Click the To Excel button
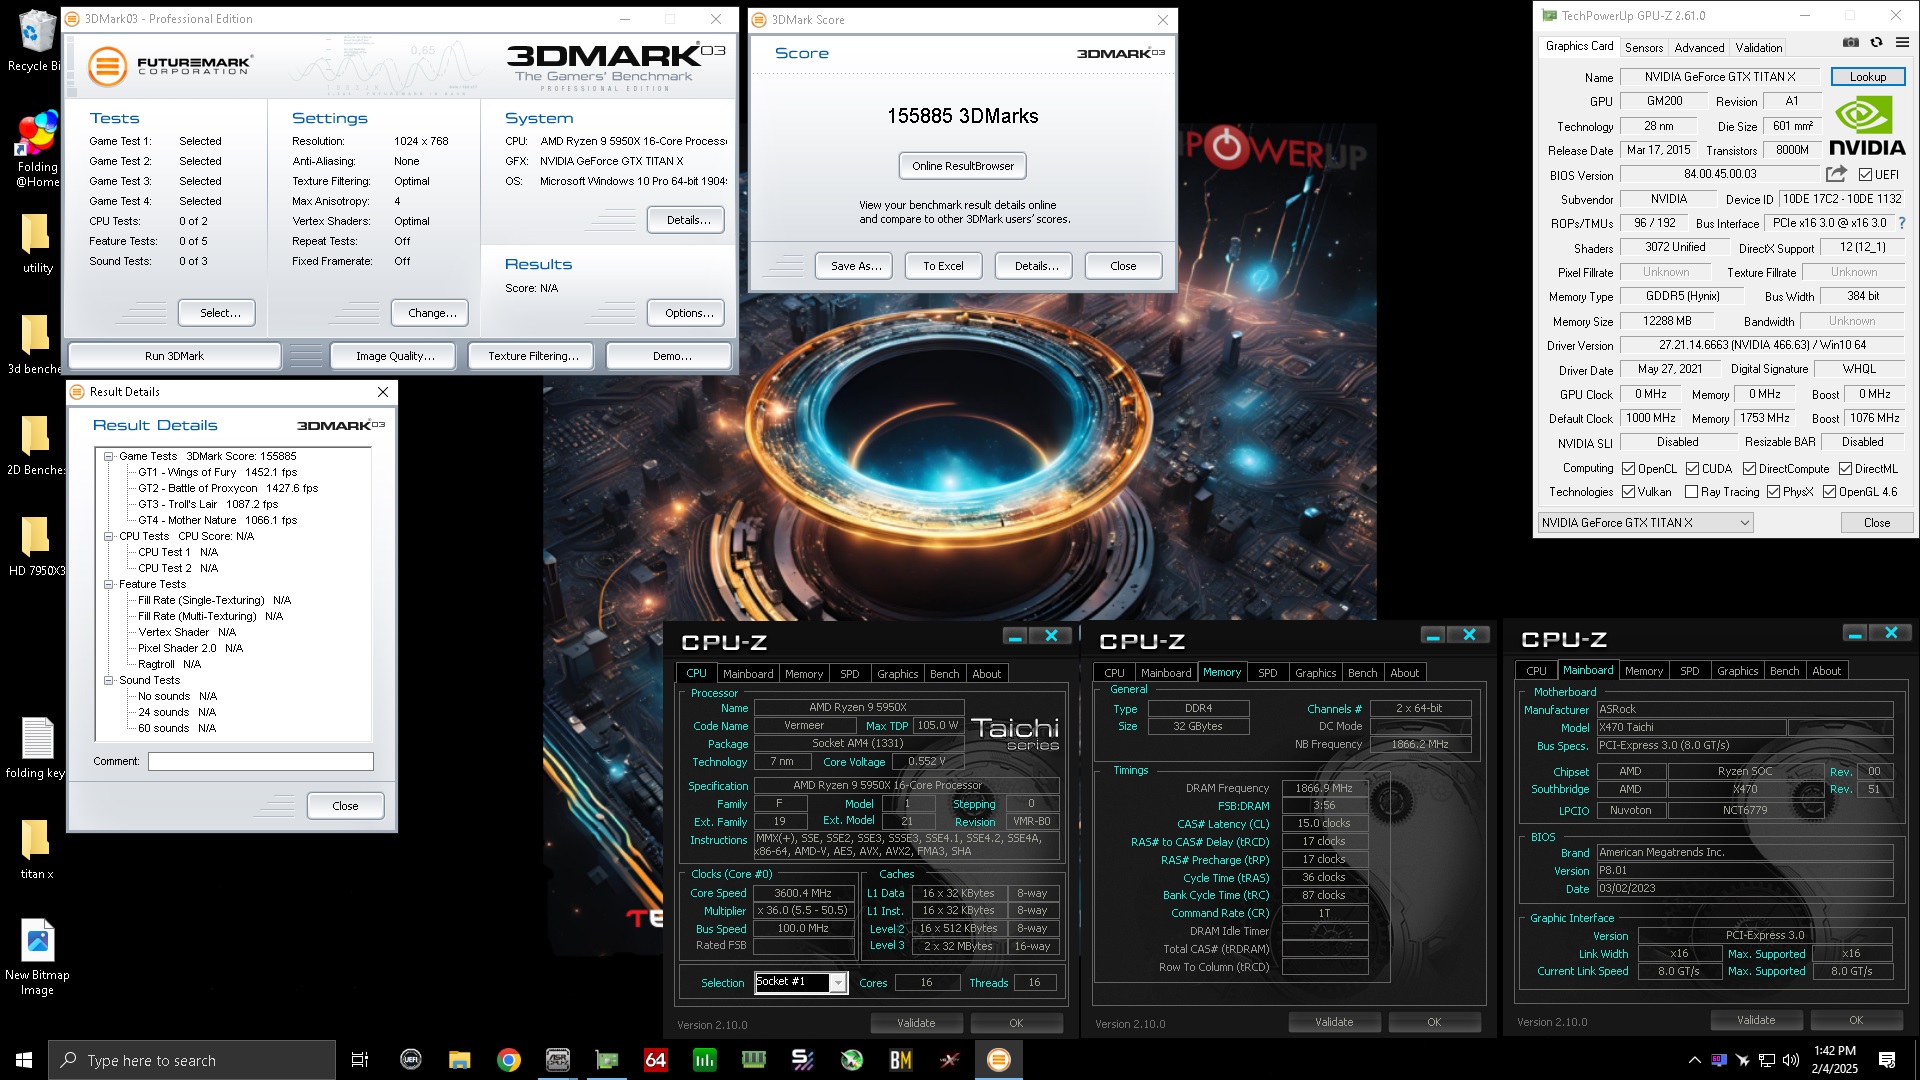 (x=943, y=266)
